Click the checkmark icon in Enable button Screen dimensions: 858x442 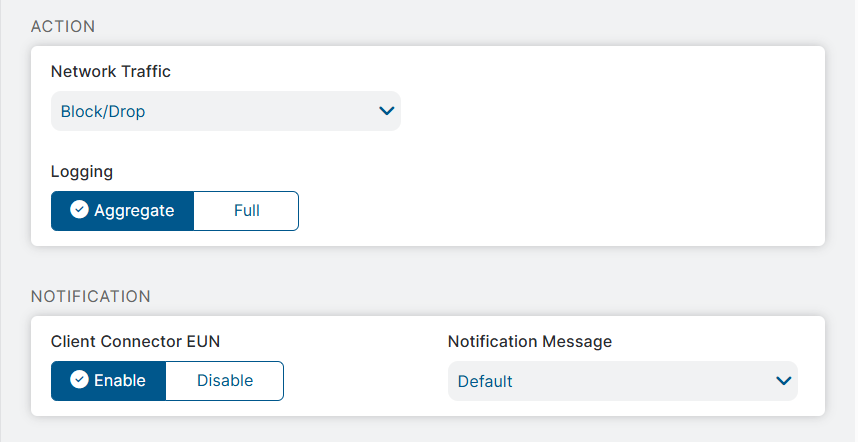point(80,380)
